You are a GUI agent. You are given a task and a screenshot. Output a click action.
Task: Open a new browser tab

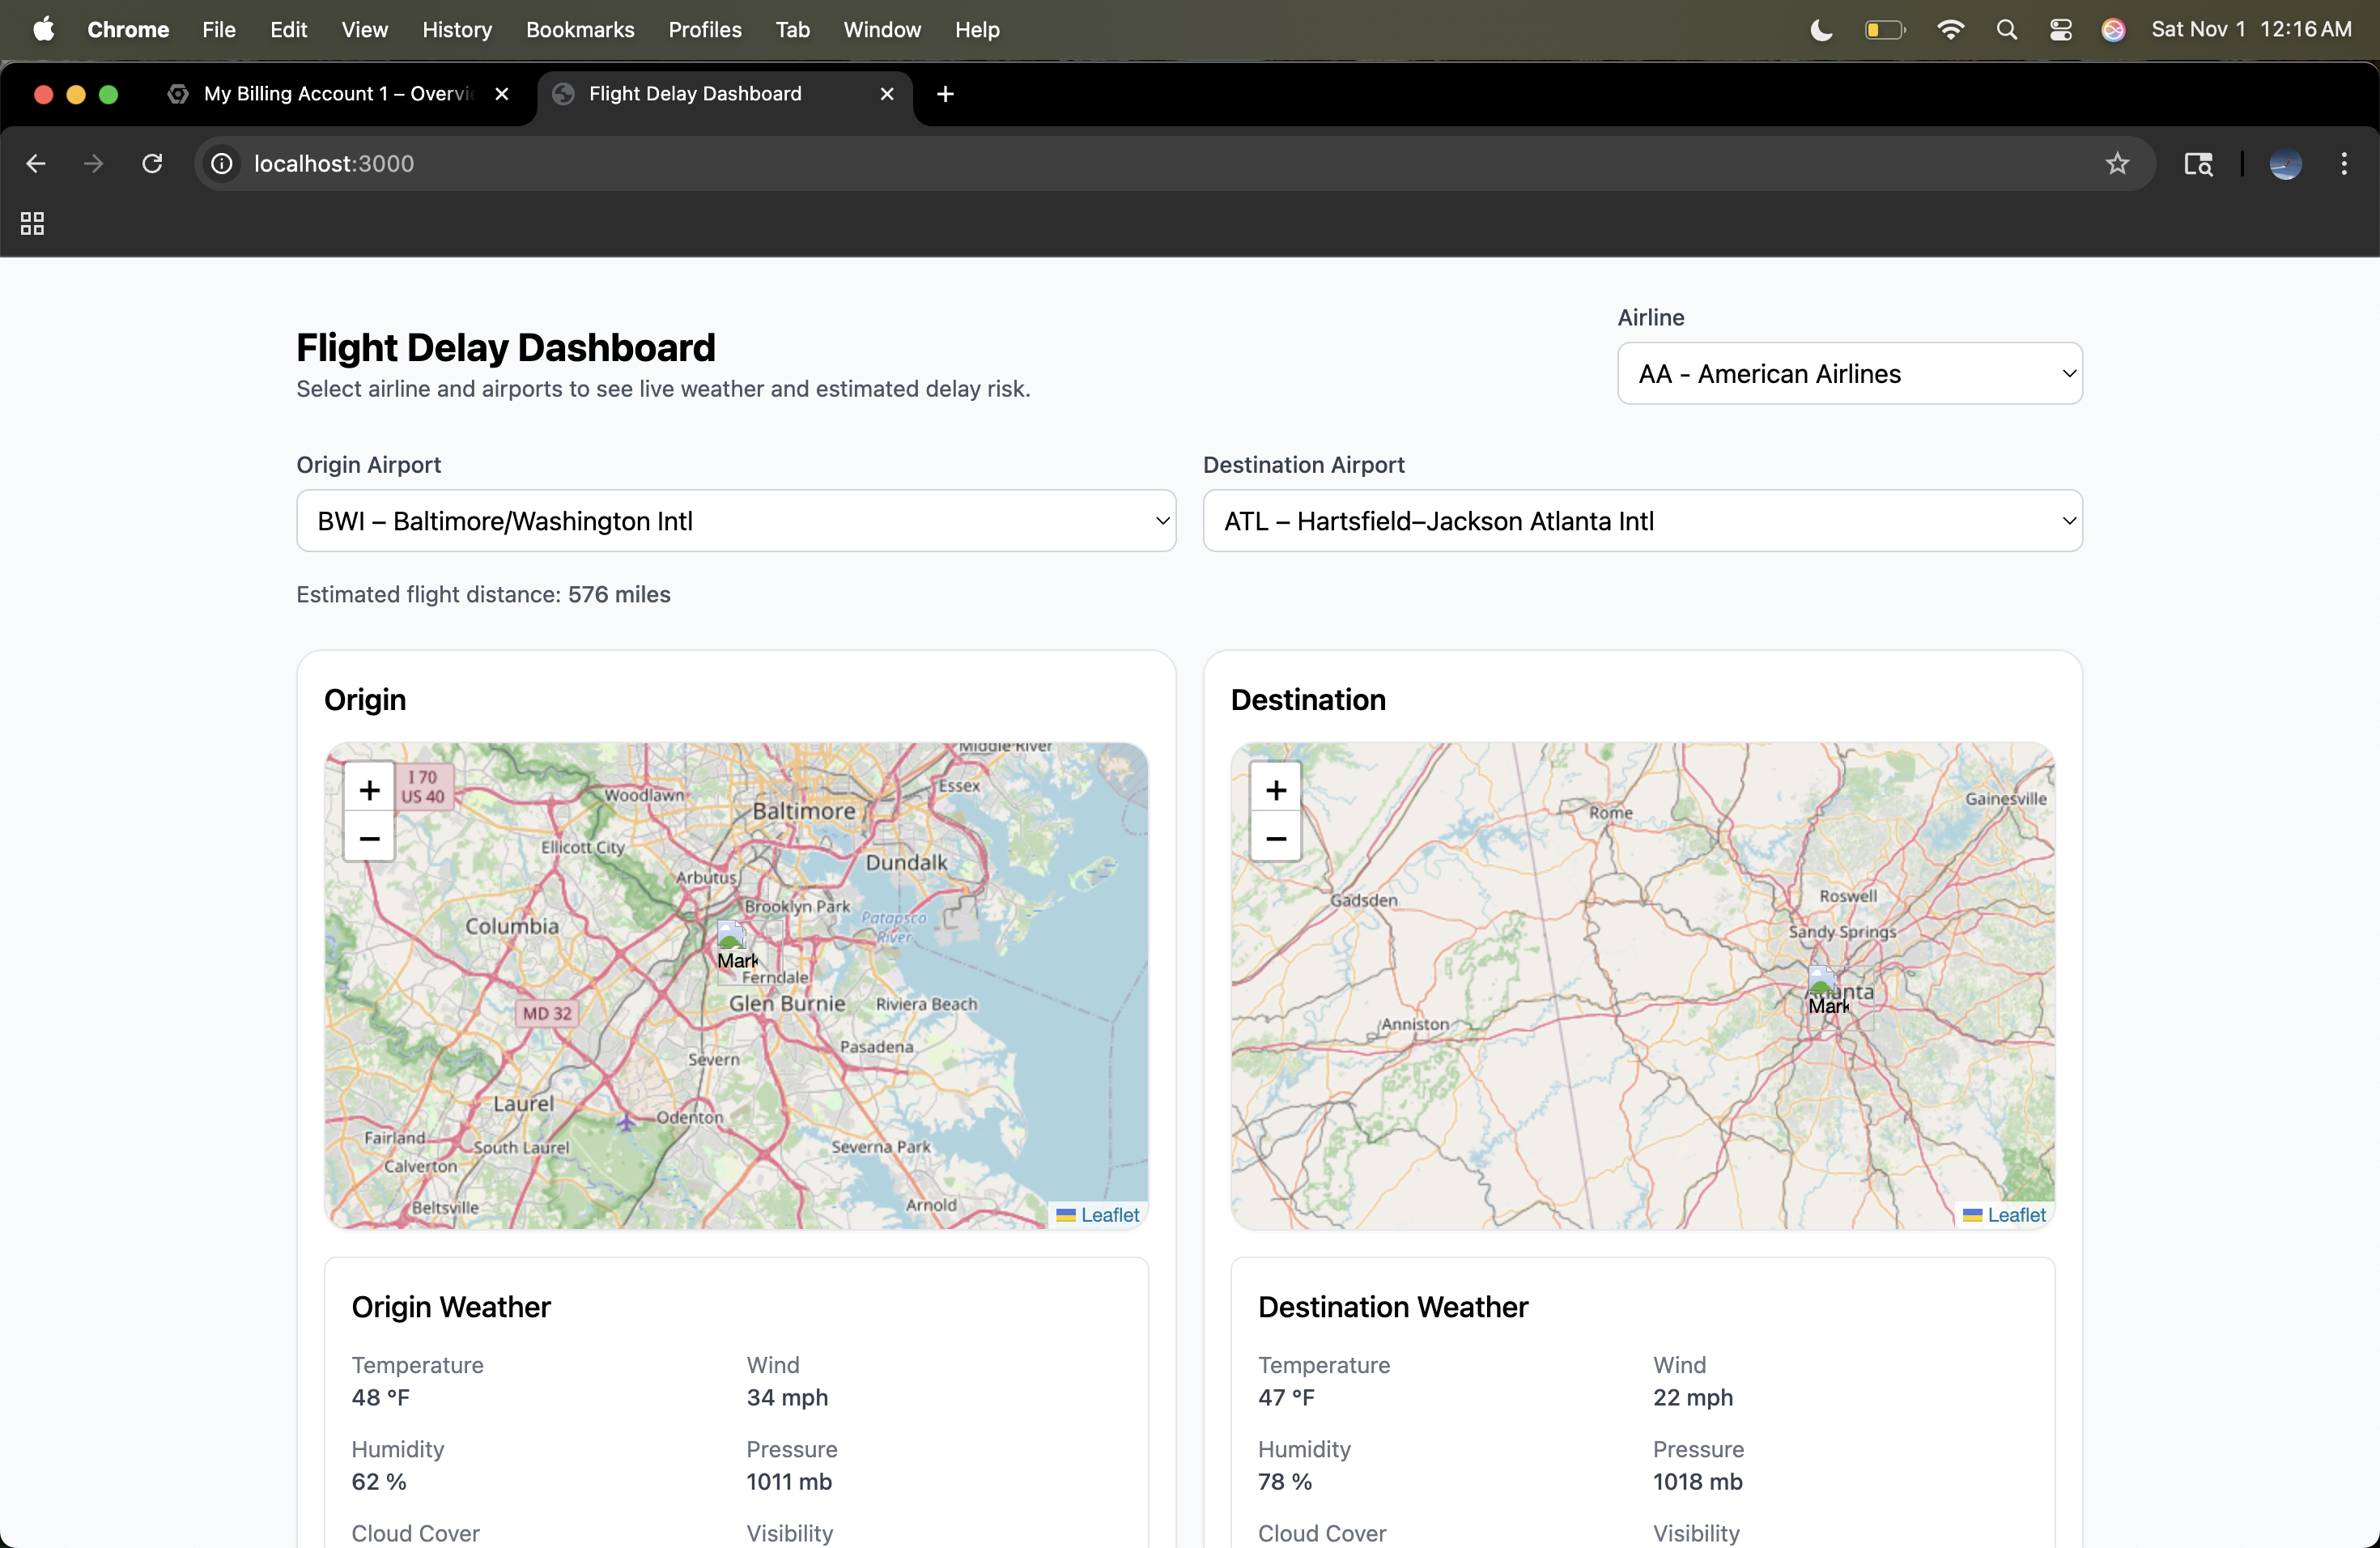[x=944, y=94]
